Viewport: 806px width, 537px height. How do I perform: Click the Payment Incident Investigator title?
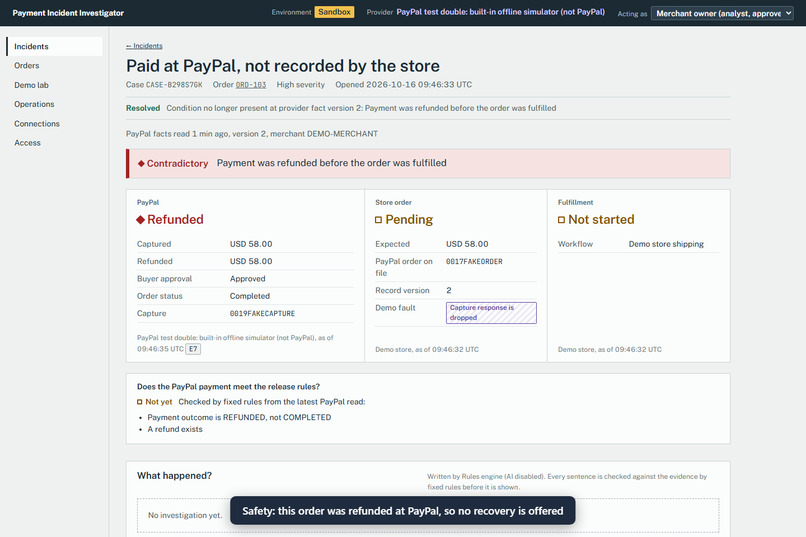click(68, 13)
